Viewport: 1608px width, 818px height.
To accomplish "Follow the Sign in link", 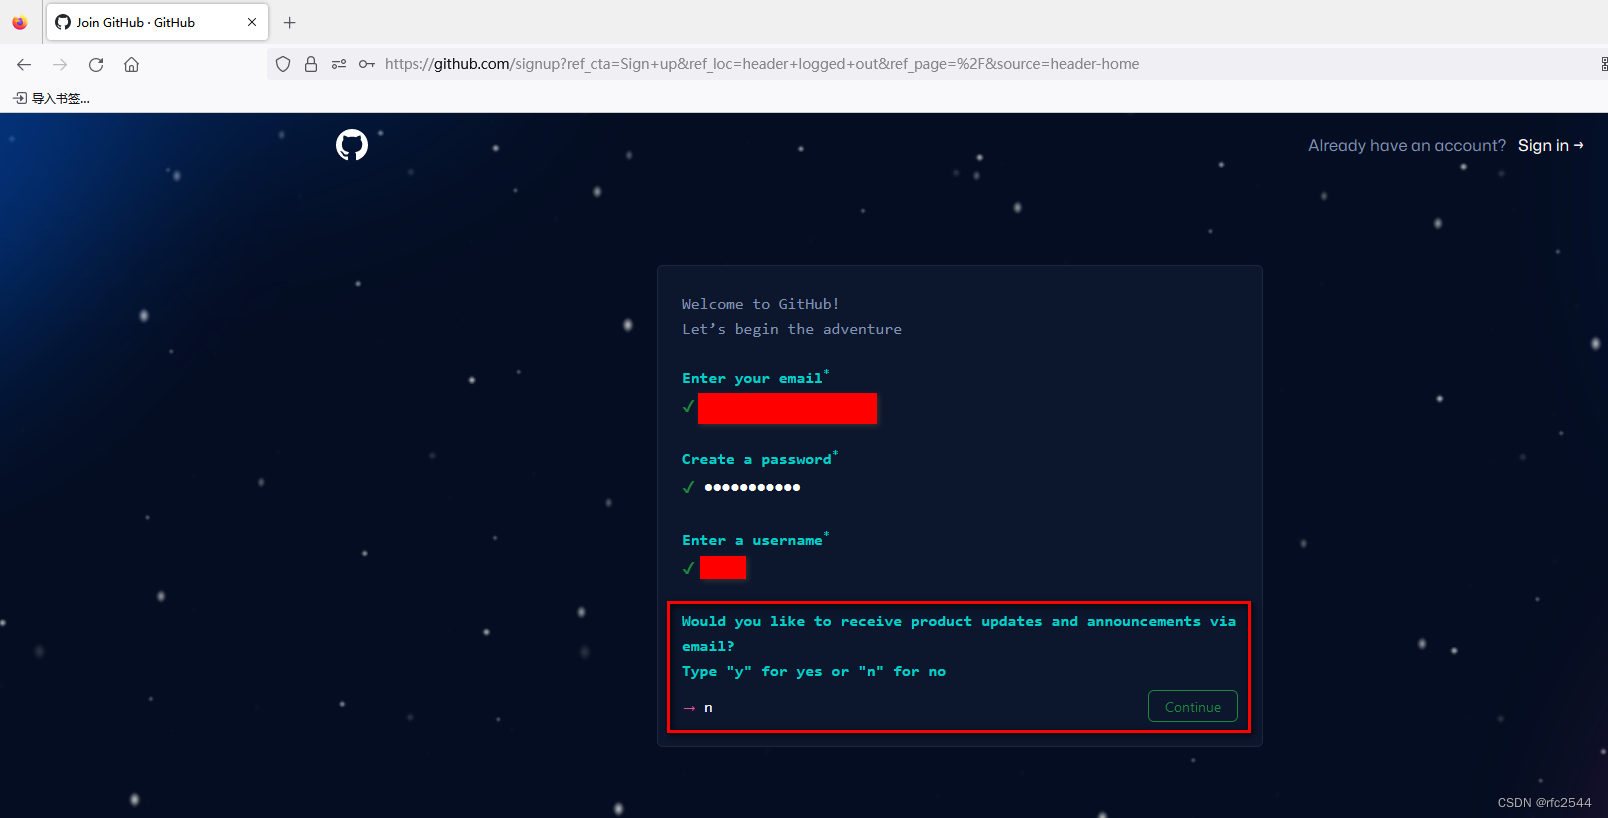I will 1550,145.
